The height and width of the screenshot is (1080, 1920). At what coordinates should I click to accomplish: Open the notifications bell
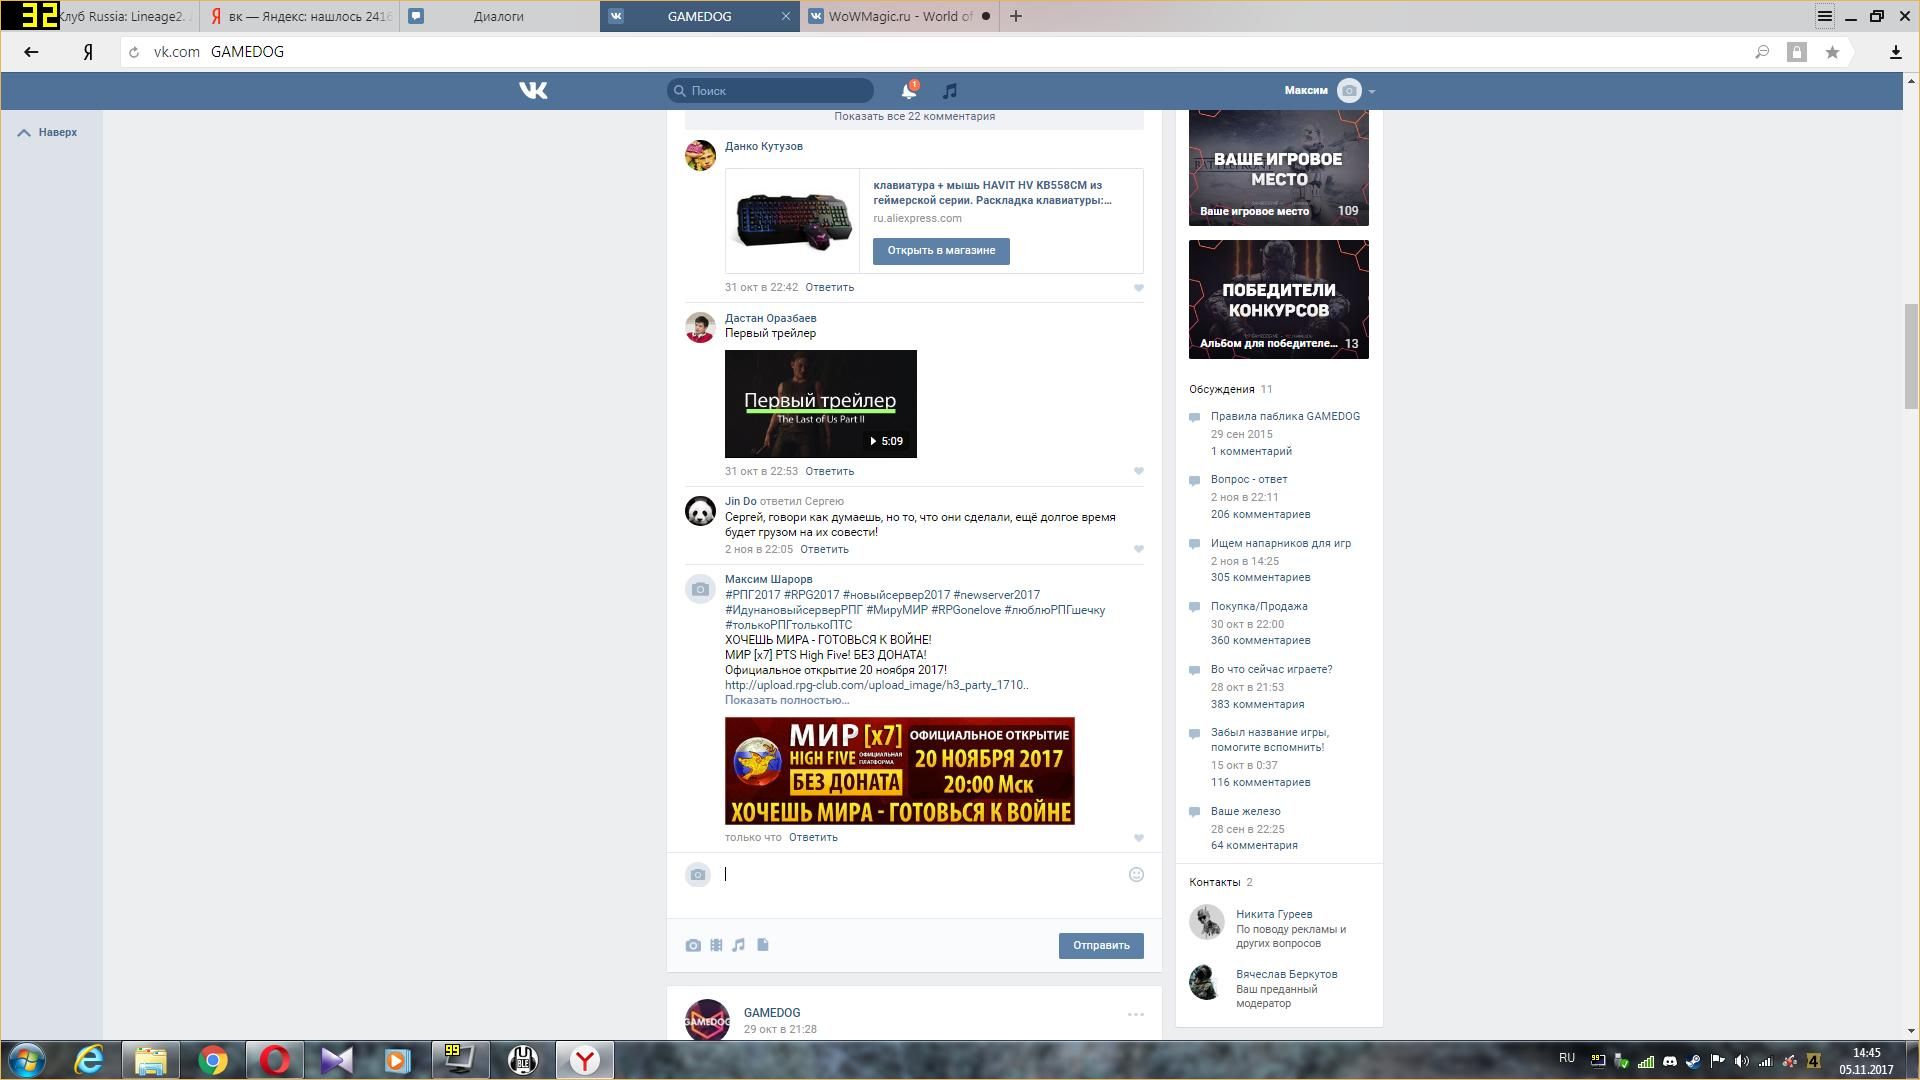(908, 91)
